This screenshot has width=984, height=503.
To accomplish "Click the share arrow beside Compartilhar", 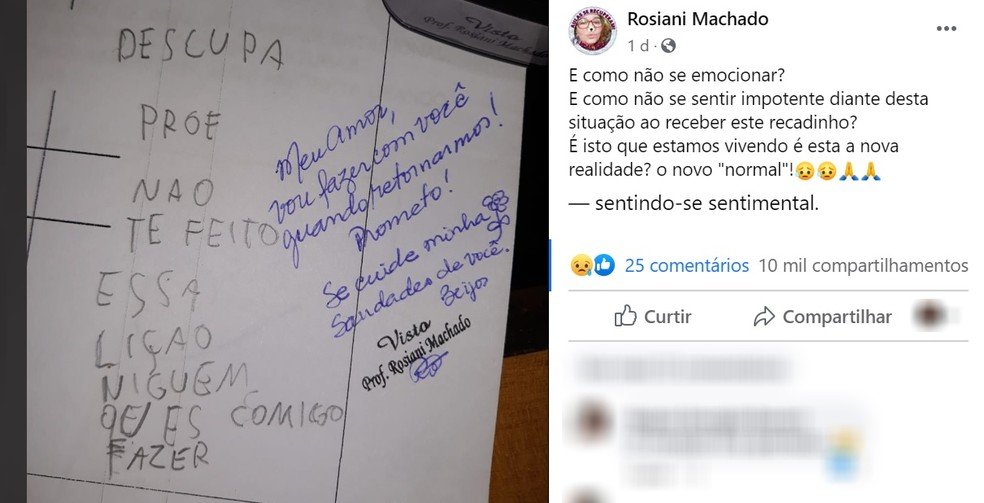I will [x=764, y=317].
